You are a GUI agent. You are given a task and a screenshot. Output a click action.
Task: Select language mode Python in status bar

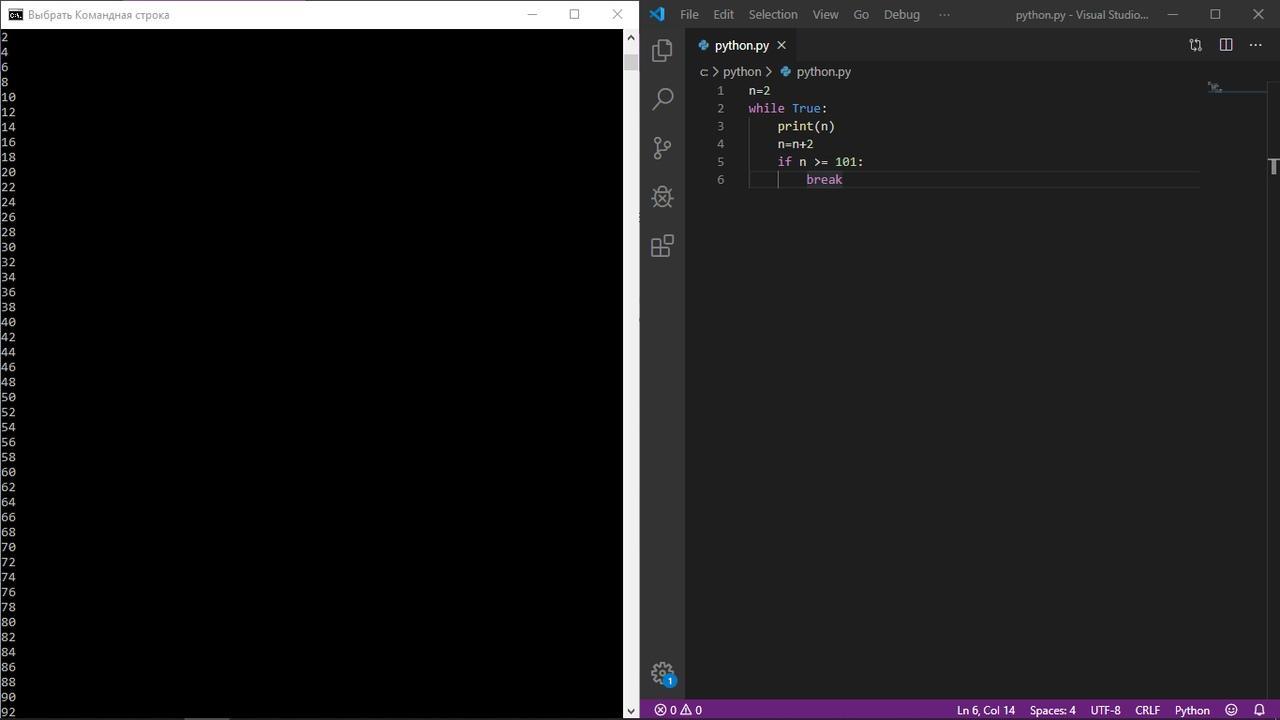pyautogui.click(x=1191, y=710)
